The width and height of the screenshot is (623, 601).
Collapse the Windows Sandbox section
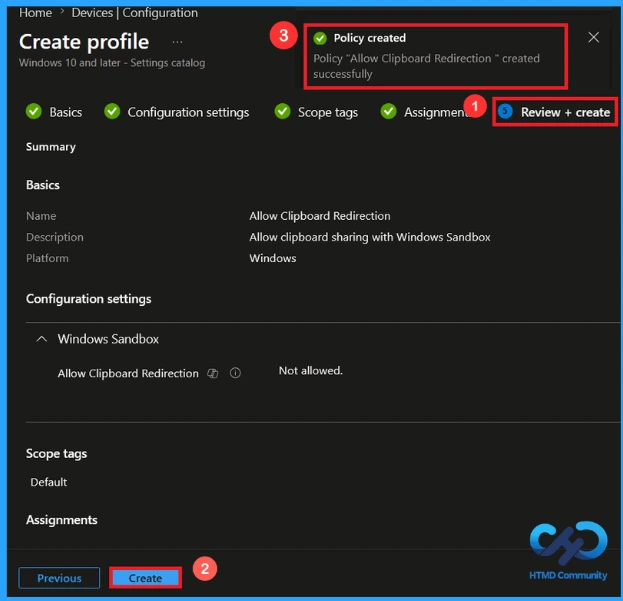(x=42, y=339)
